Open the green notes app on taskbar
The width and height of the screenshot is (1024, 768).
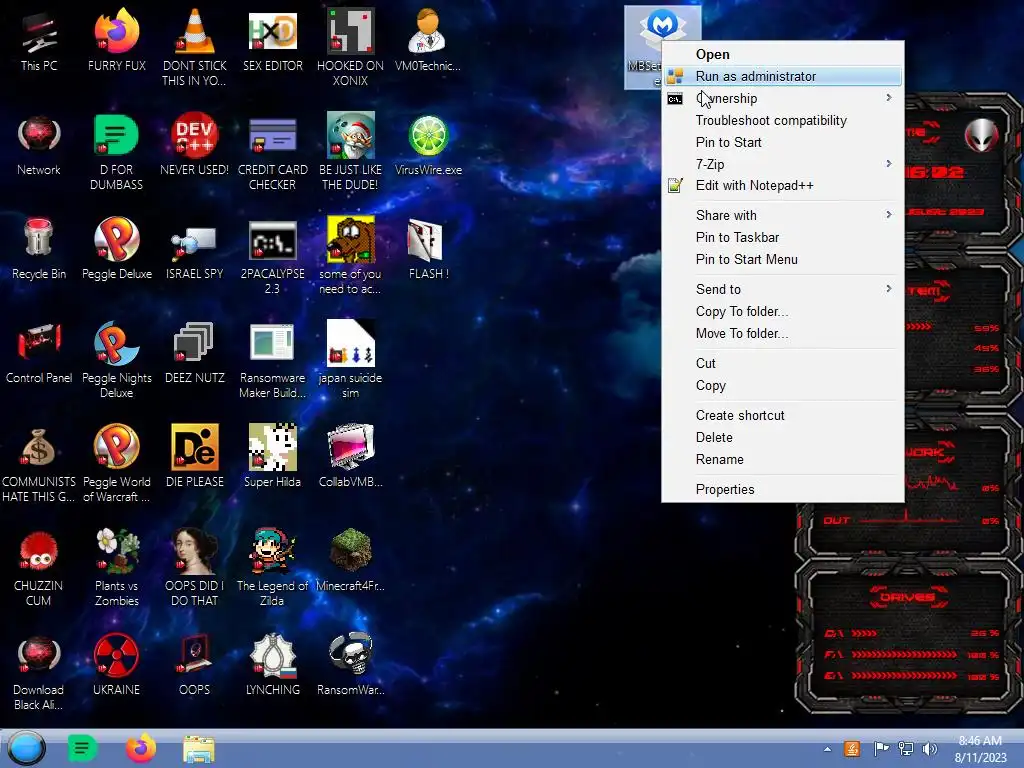click(x=82, y=748)
